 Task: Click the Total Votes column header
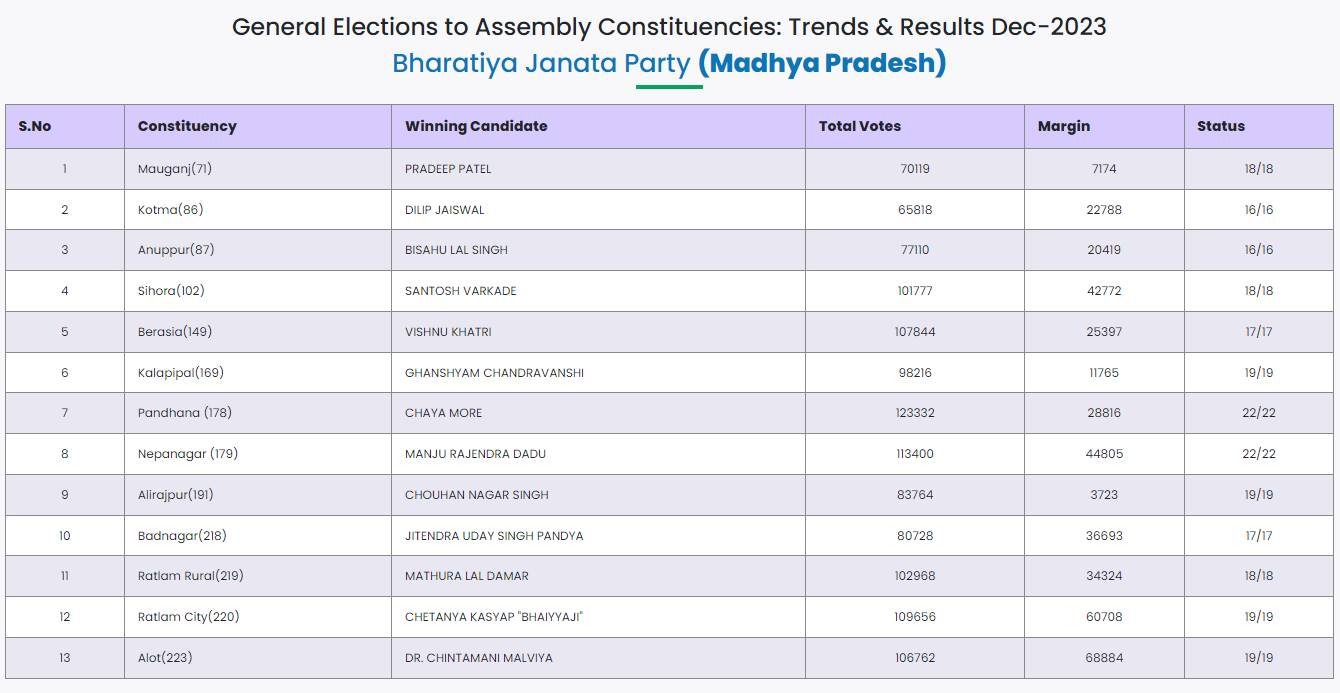[x=860, y=126]
